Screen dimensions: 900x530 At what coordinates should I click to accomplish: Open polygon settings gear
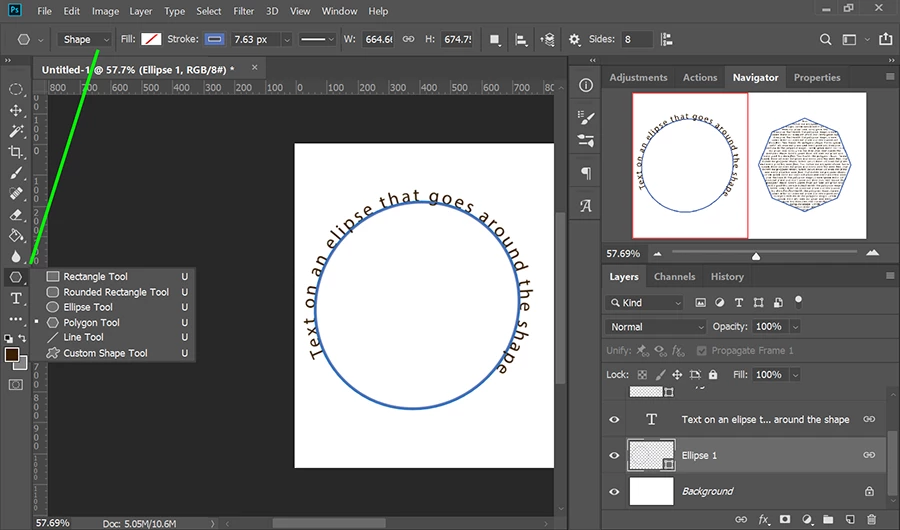[574, 40]
